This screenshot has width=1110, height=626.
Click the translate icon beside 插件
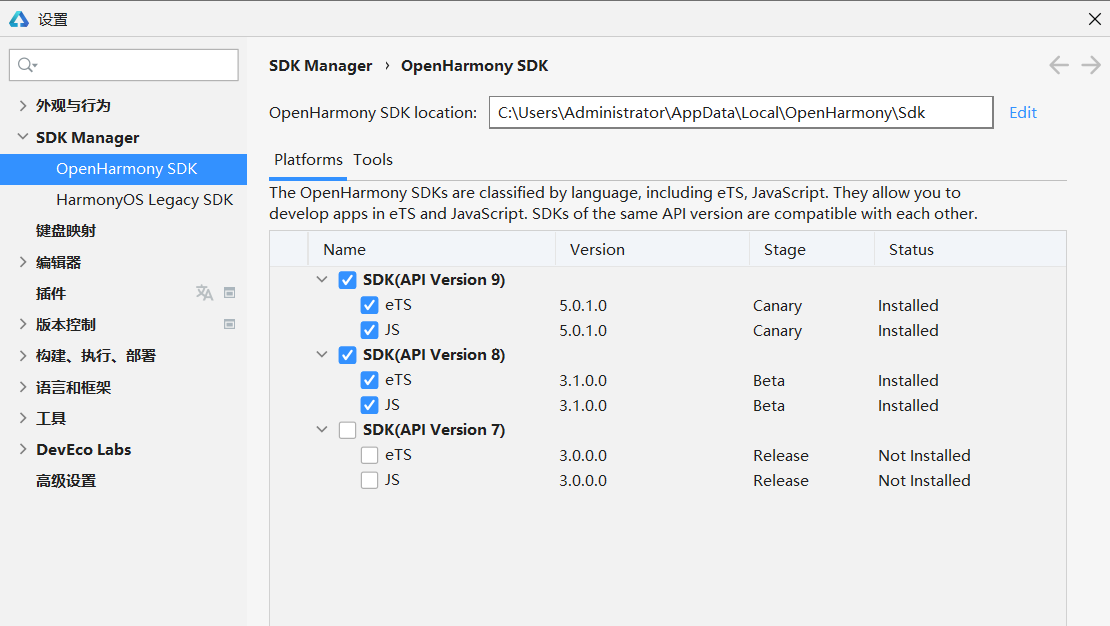click(x=205, y=292)
